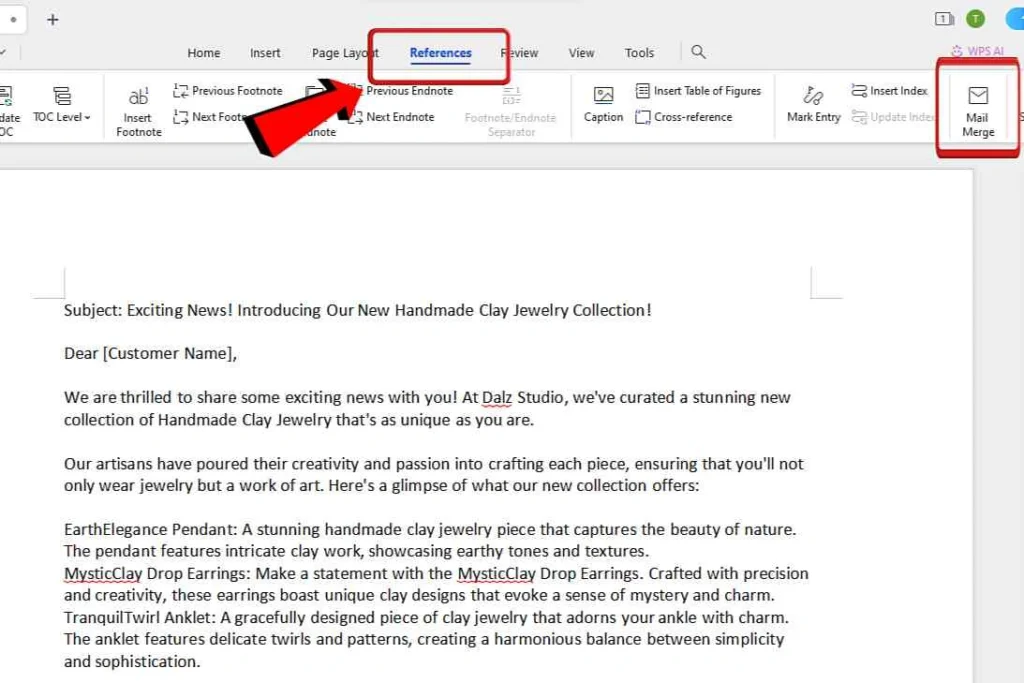1024x683 pixels.
Task: Click the search magnifier icon
Action: [698, 52]
